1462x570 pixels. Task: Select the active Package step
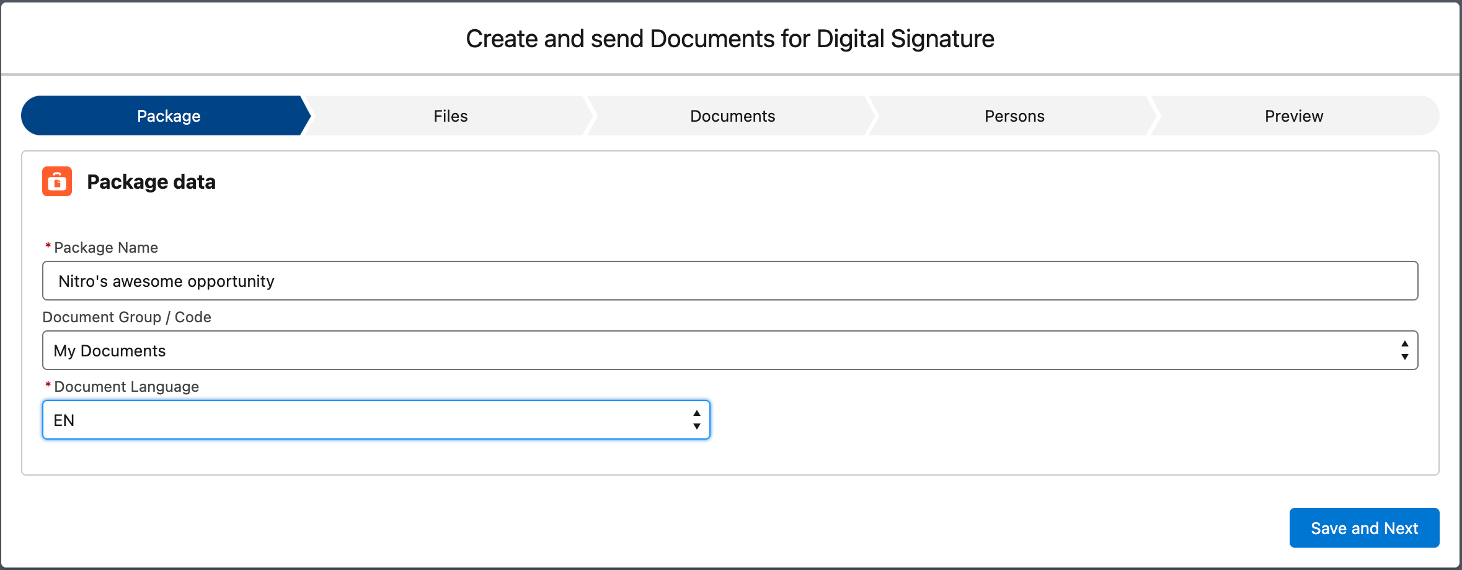pyautogui.click(x=168, y=116)
